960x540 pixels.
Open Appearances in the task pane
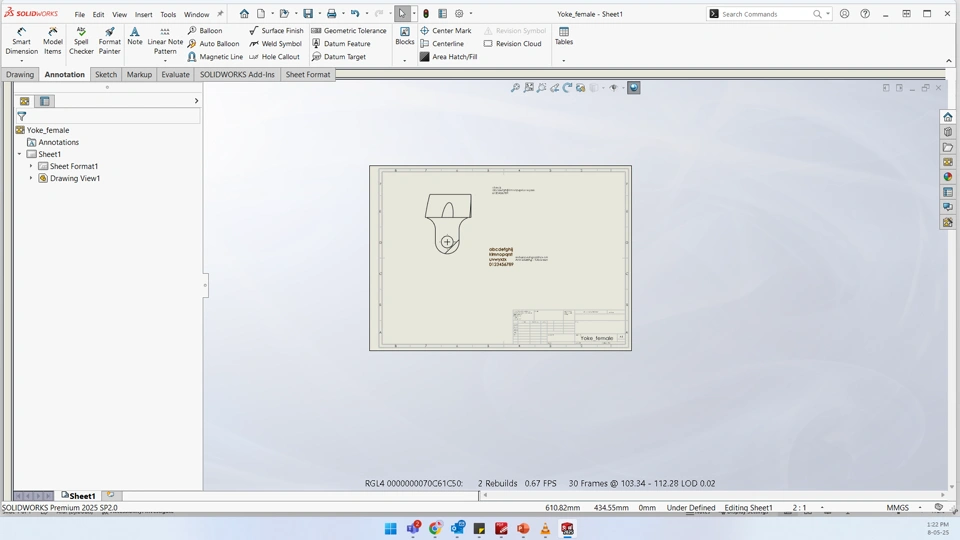coord(948,177)
